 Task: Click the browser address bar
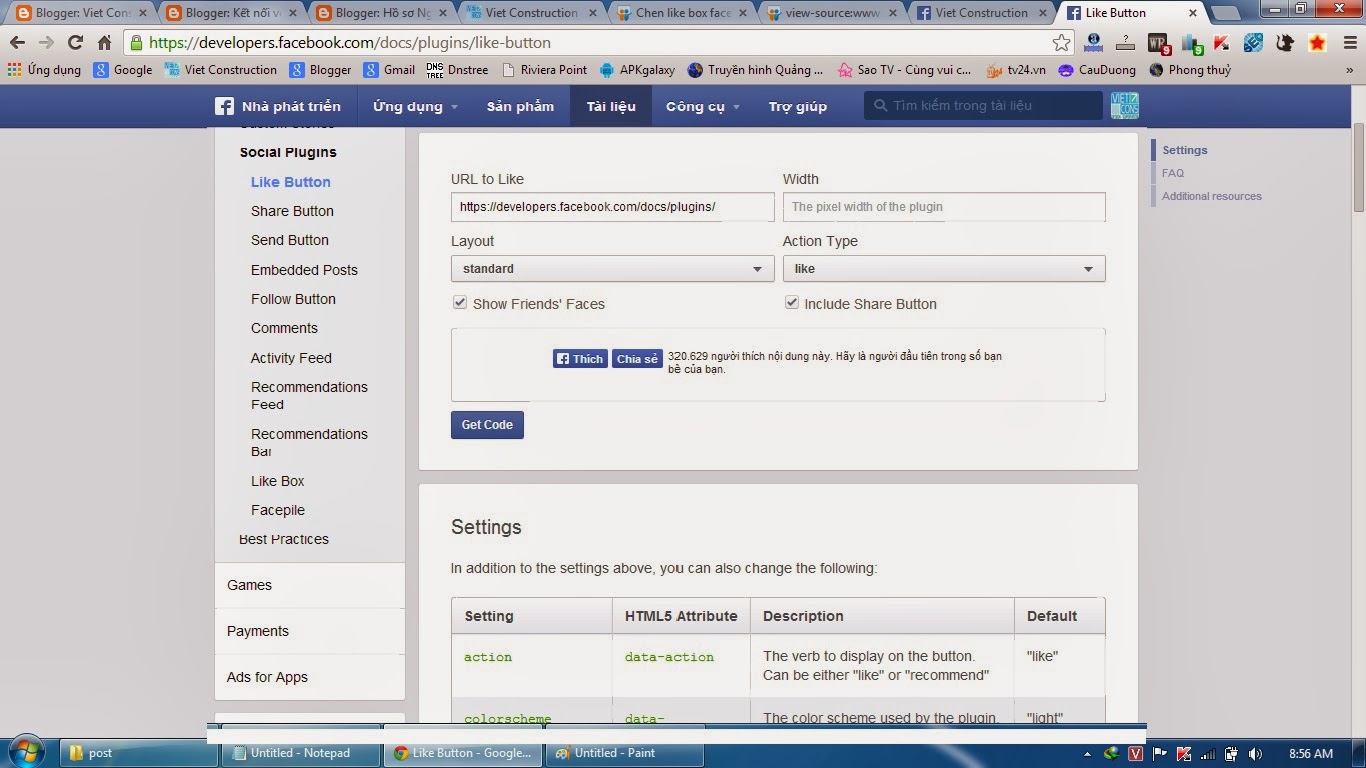pos(598,43)
